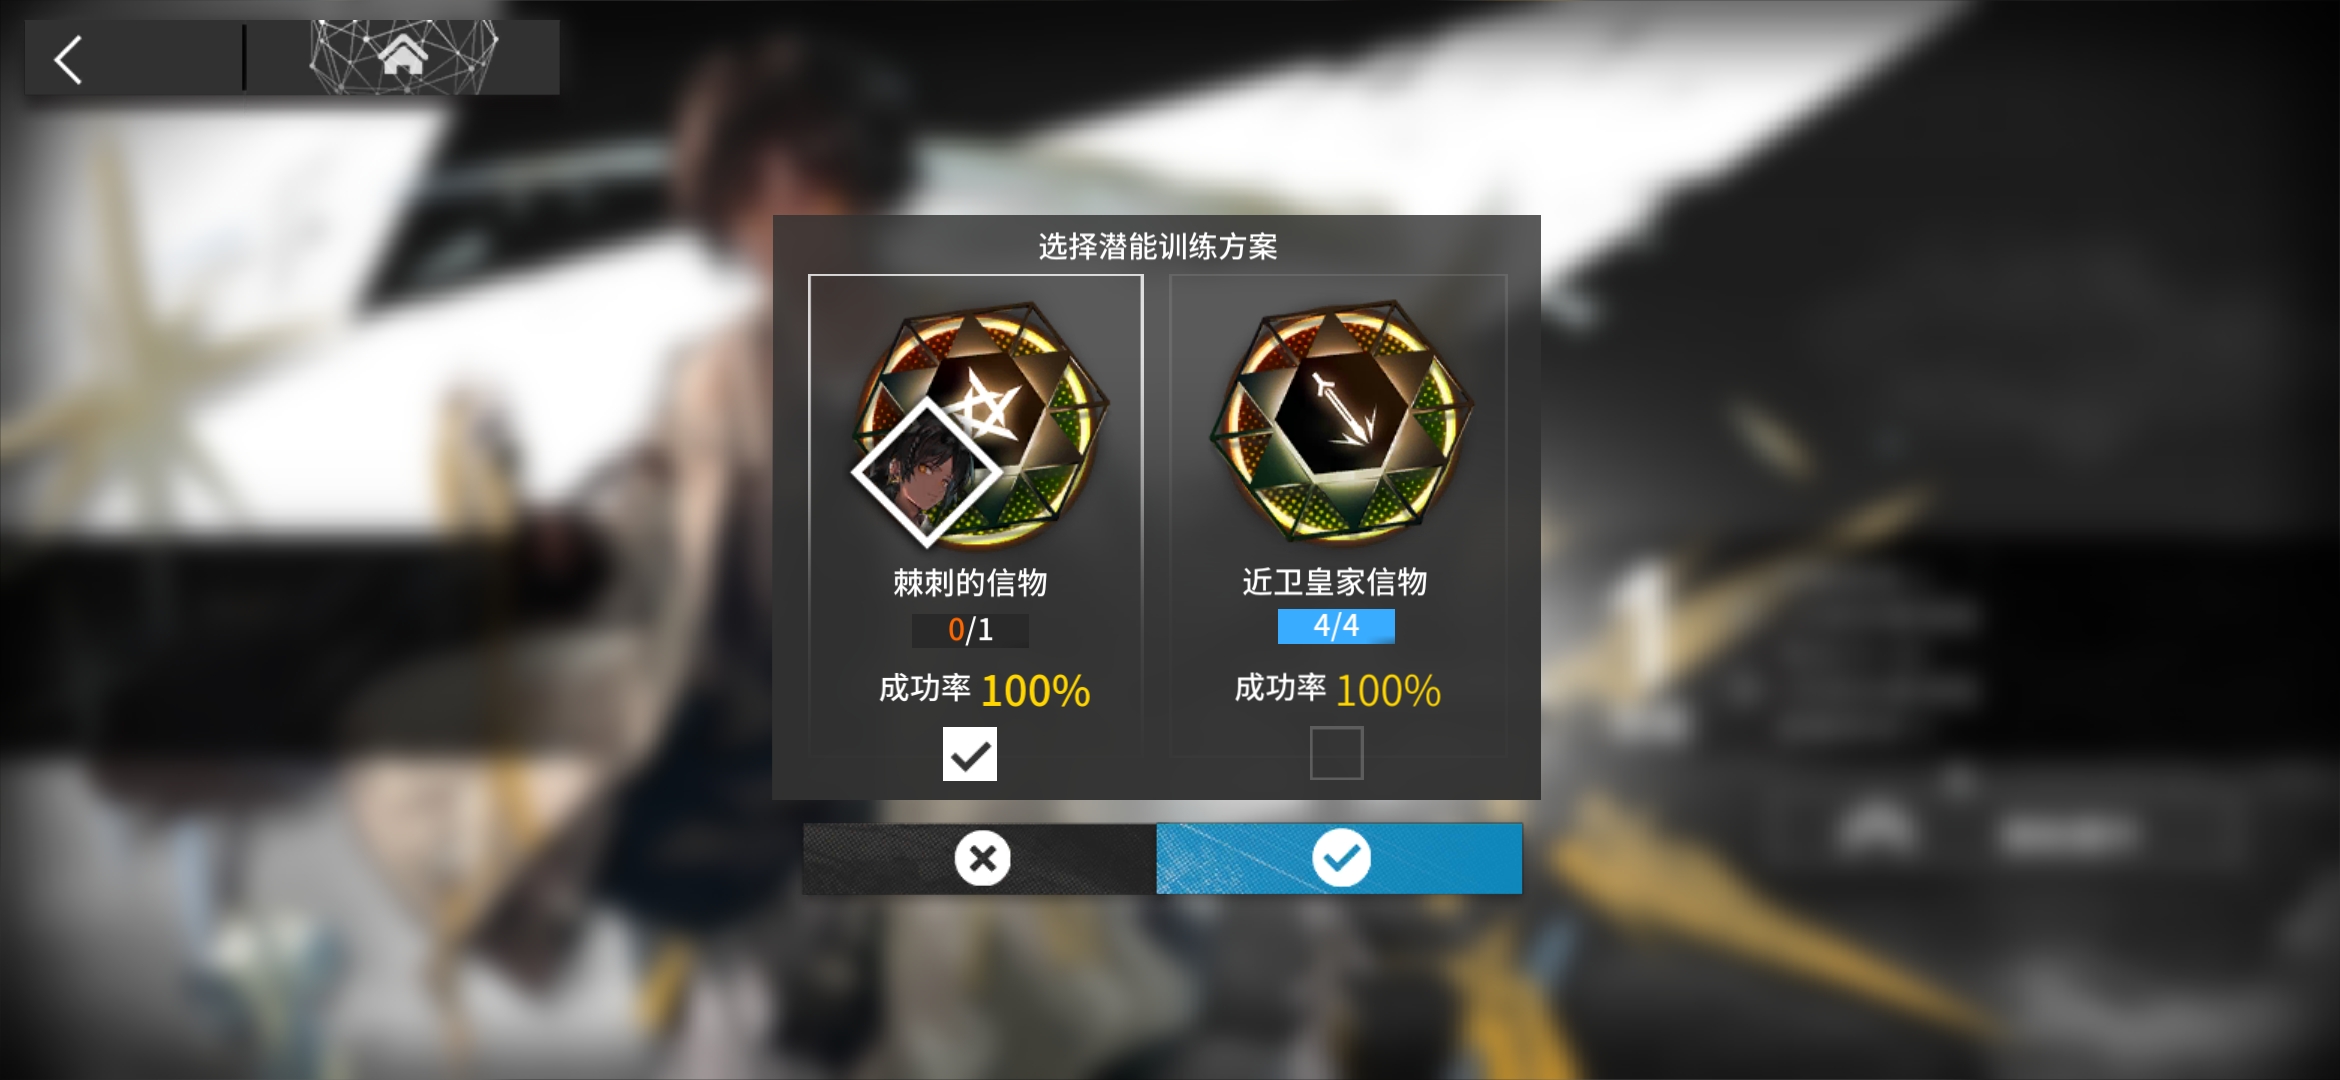The image size is (2340, 1080).
Task: Click the 0/1 token count
Action: pyautogui.click(x=970, y=630)
